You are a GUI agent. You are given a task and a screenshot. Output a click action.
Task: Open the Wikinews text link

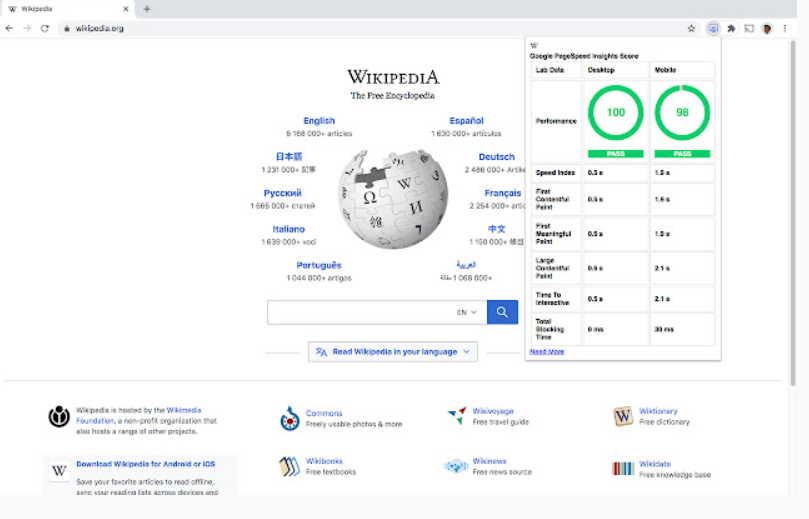(489, 461)
